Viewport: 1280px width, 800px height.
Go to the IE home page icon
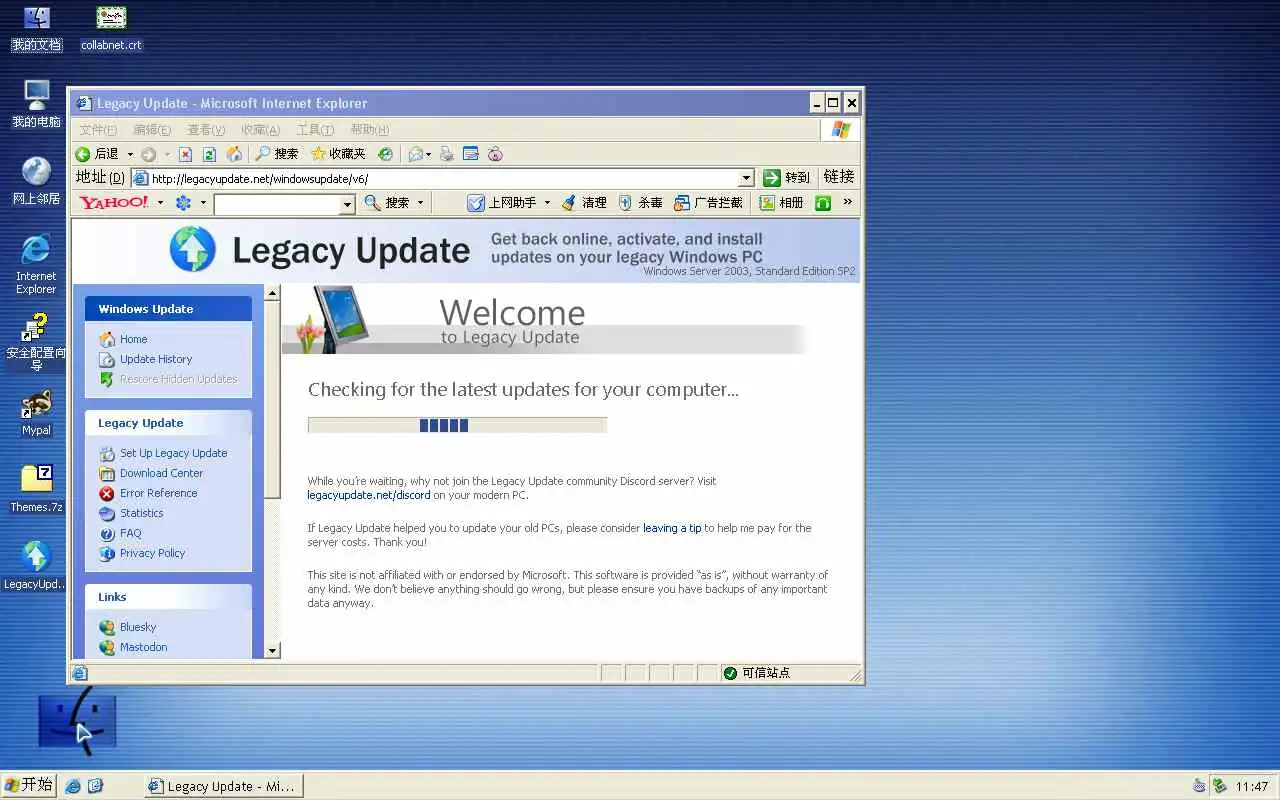coord(234,154)
